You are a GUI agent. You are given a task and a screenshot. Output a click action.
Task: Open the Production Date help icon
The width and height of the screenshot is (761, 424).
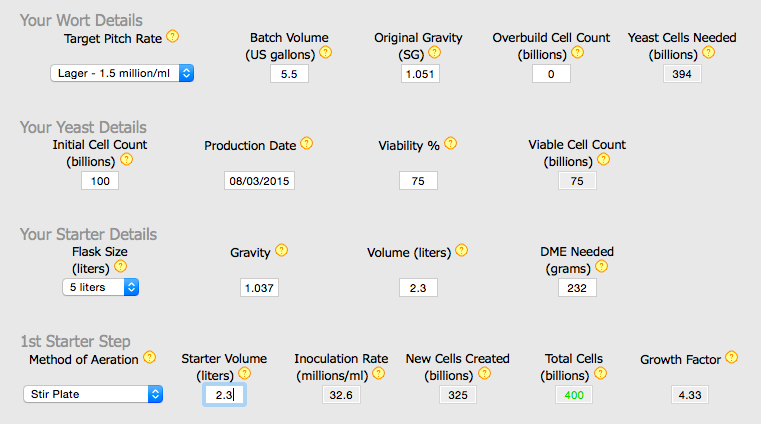(x=306, y=144)
